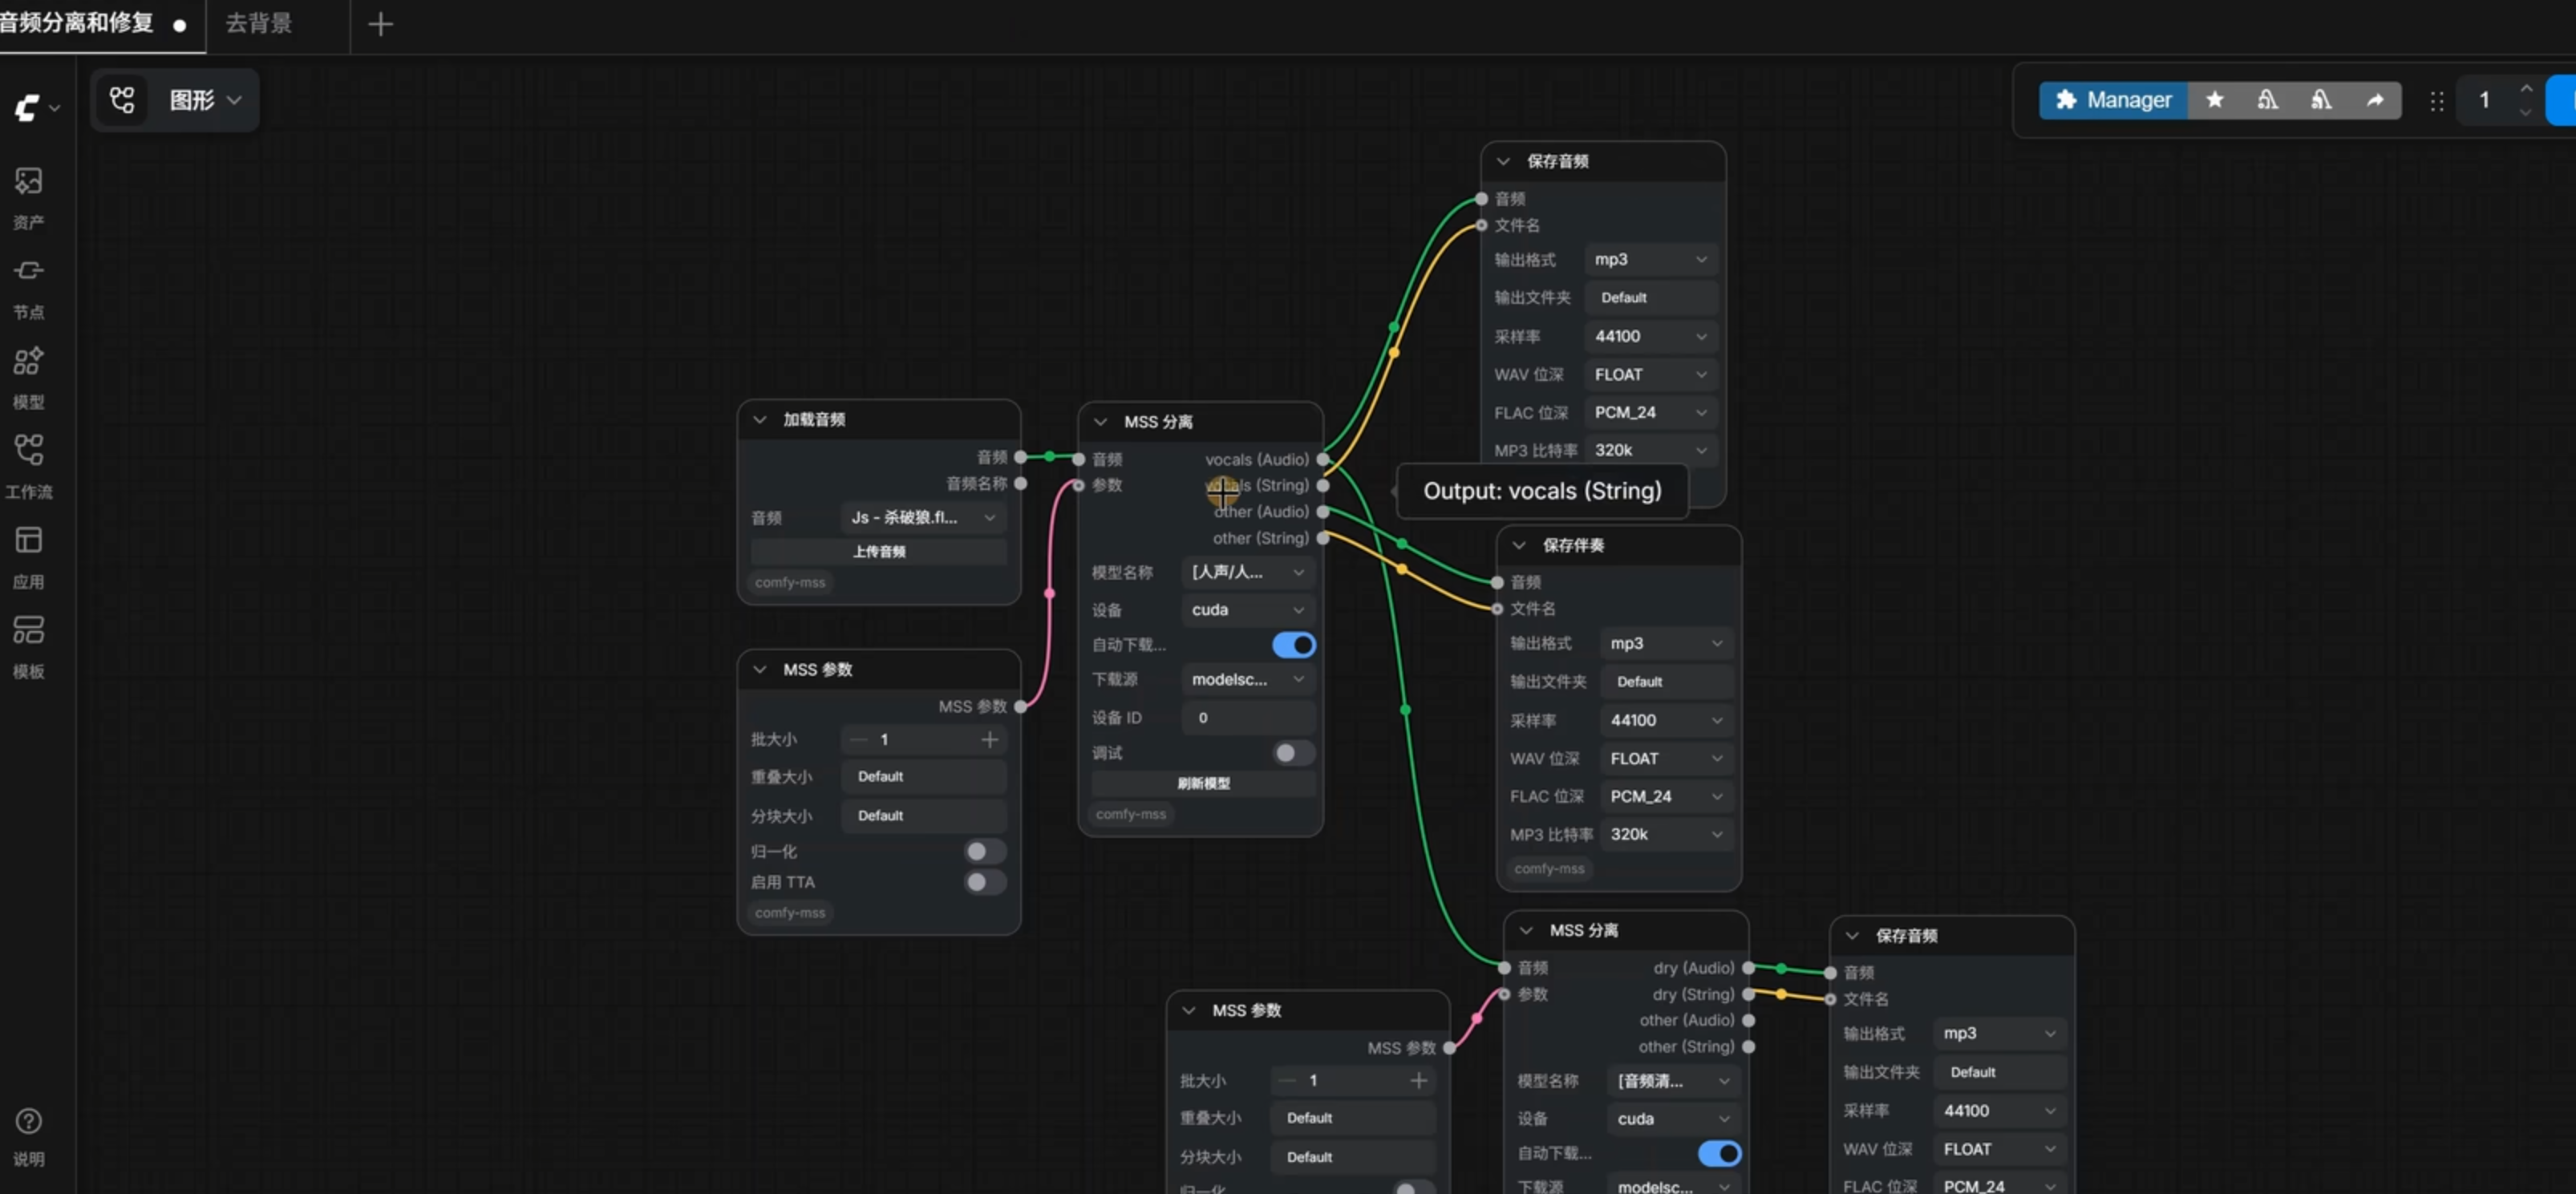Open MP3 比特率 320k dropdown in 保存伴奏
2576x1194 pixels.
pos(1666,834)
